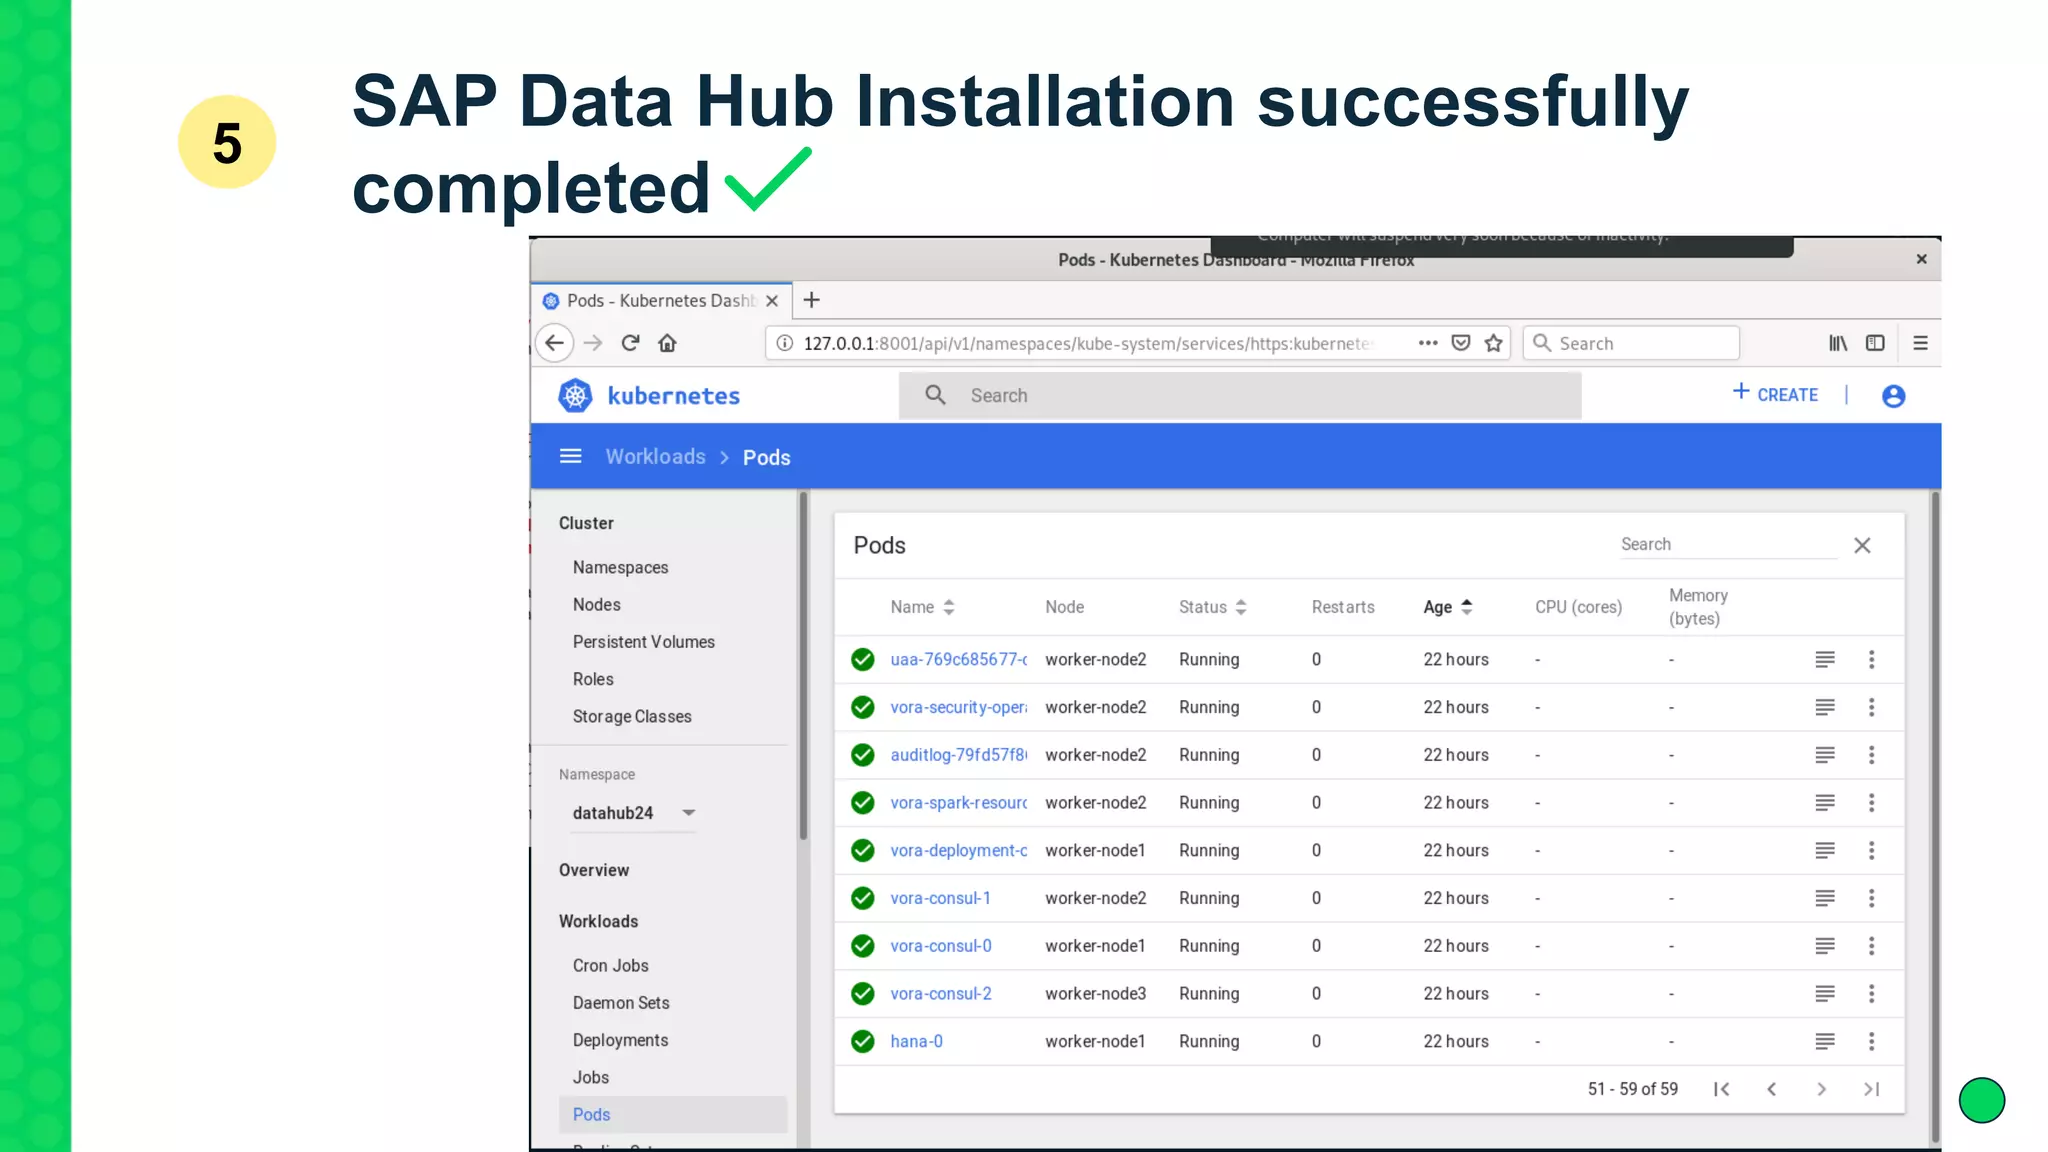Bookmark this page with star icon

(x=1494, y=343)
